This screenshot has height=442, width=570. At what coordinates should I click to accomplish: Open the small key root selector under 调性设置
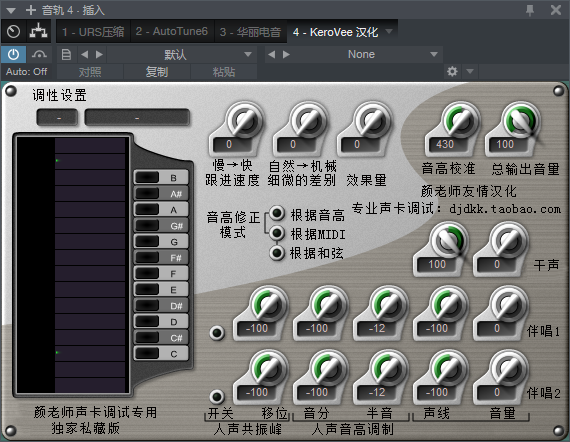click(x=57, y=117)
